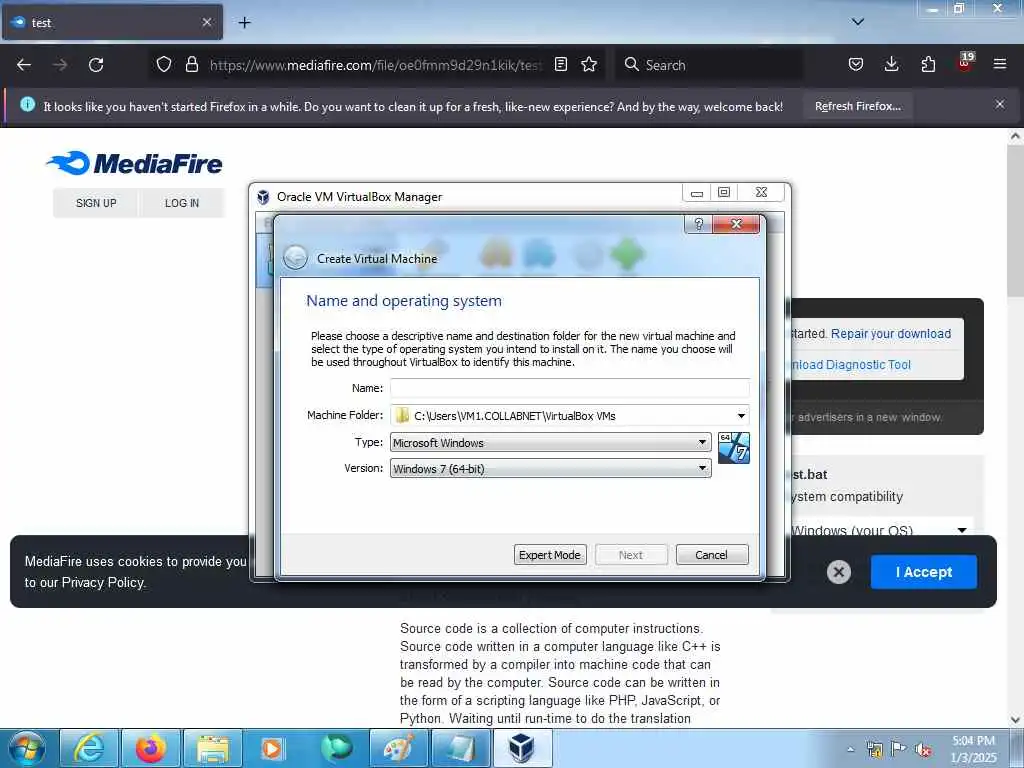This screenshot has height=768, width=1024.
Task: Open the Firefox hamburger application menu
Action: coord(1000,64)
